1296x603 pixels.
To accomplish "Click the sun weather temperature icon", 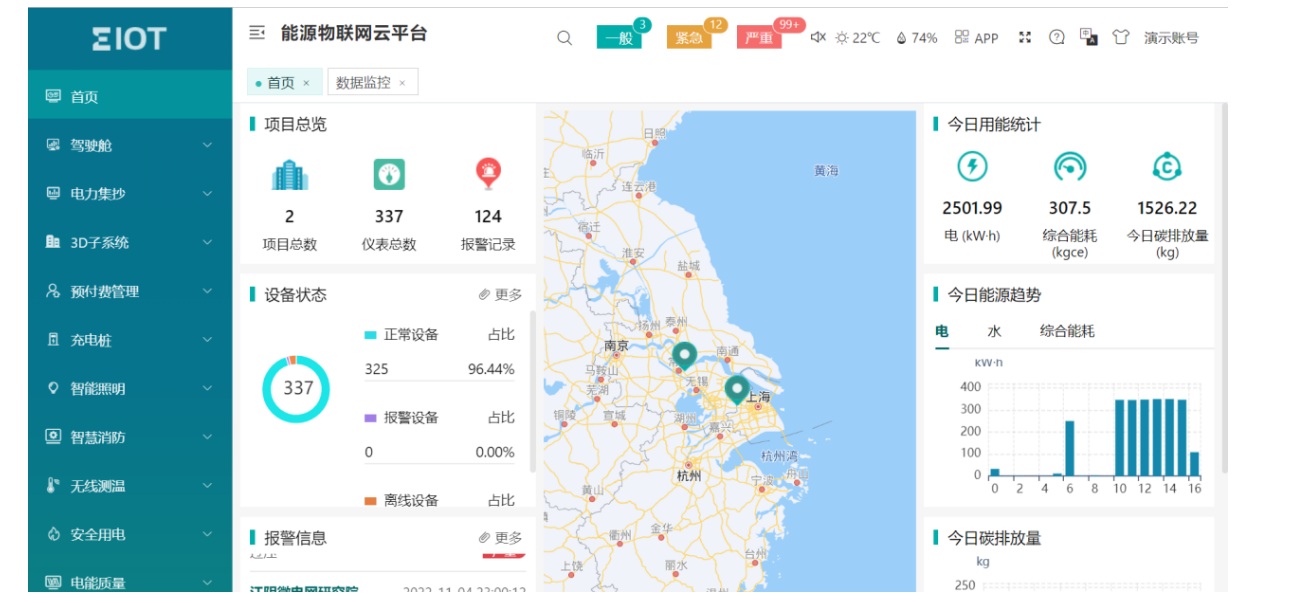I will 842,38.
